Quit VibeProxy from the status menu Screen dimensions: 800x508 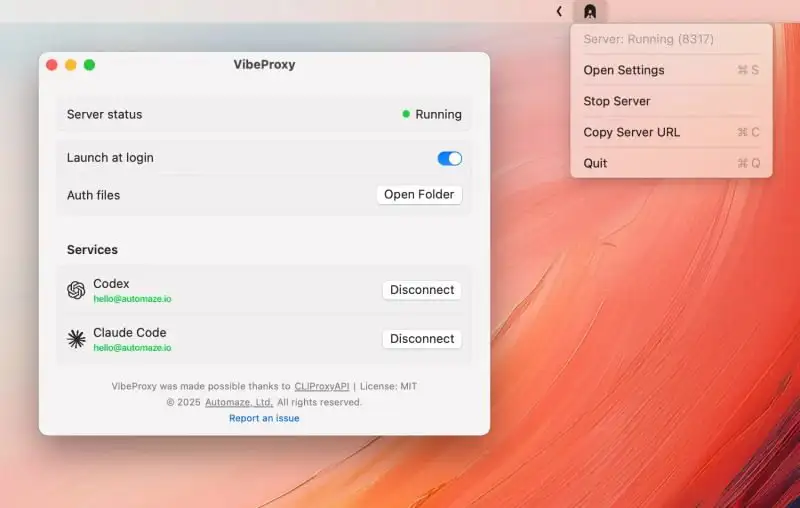click(x=595, y=163)
